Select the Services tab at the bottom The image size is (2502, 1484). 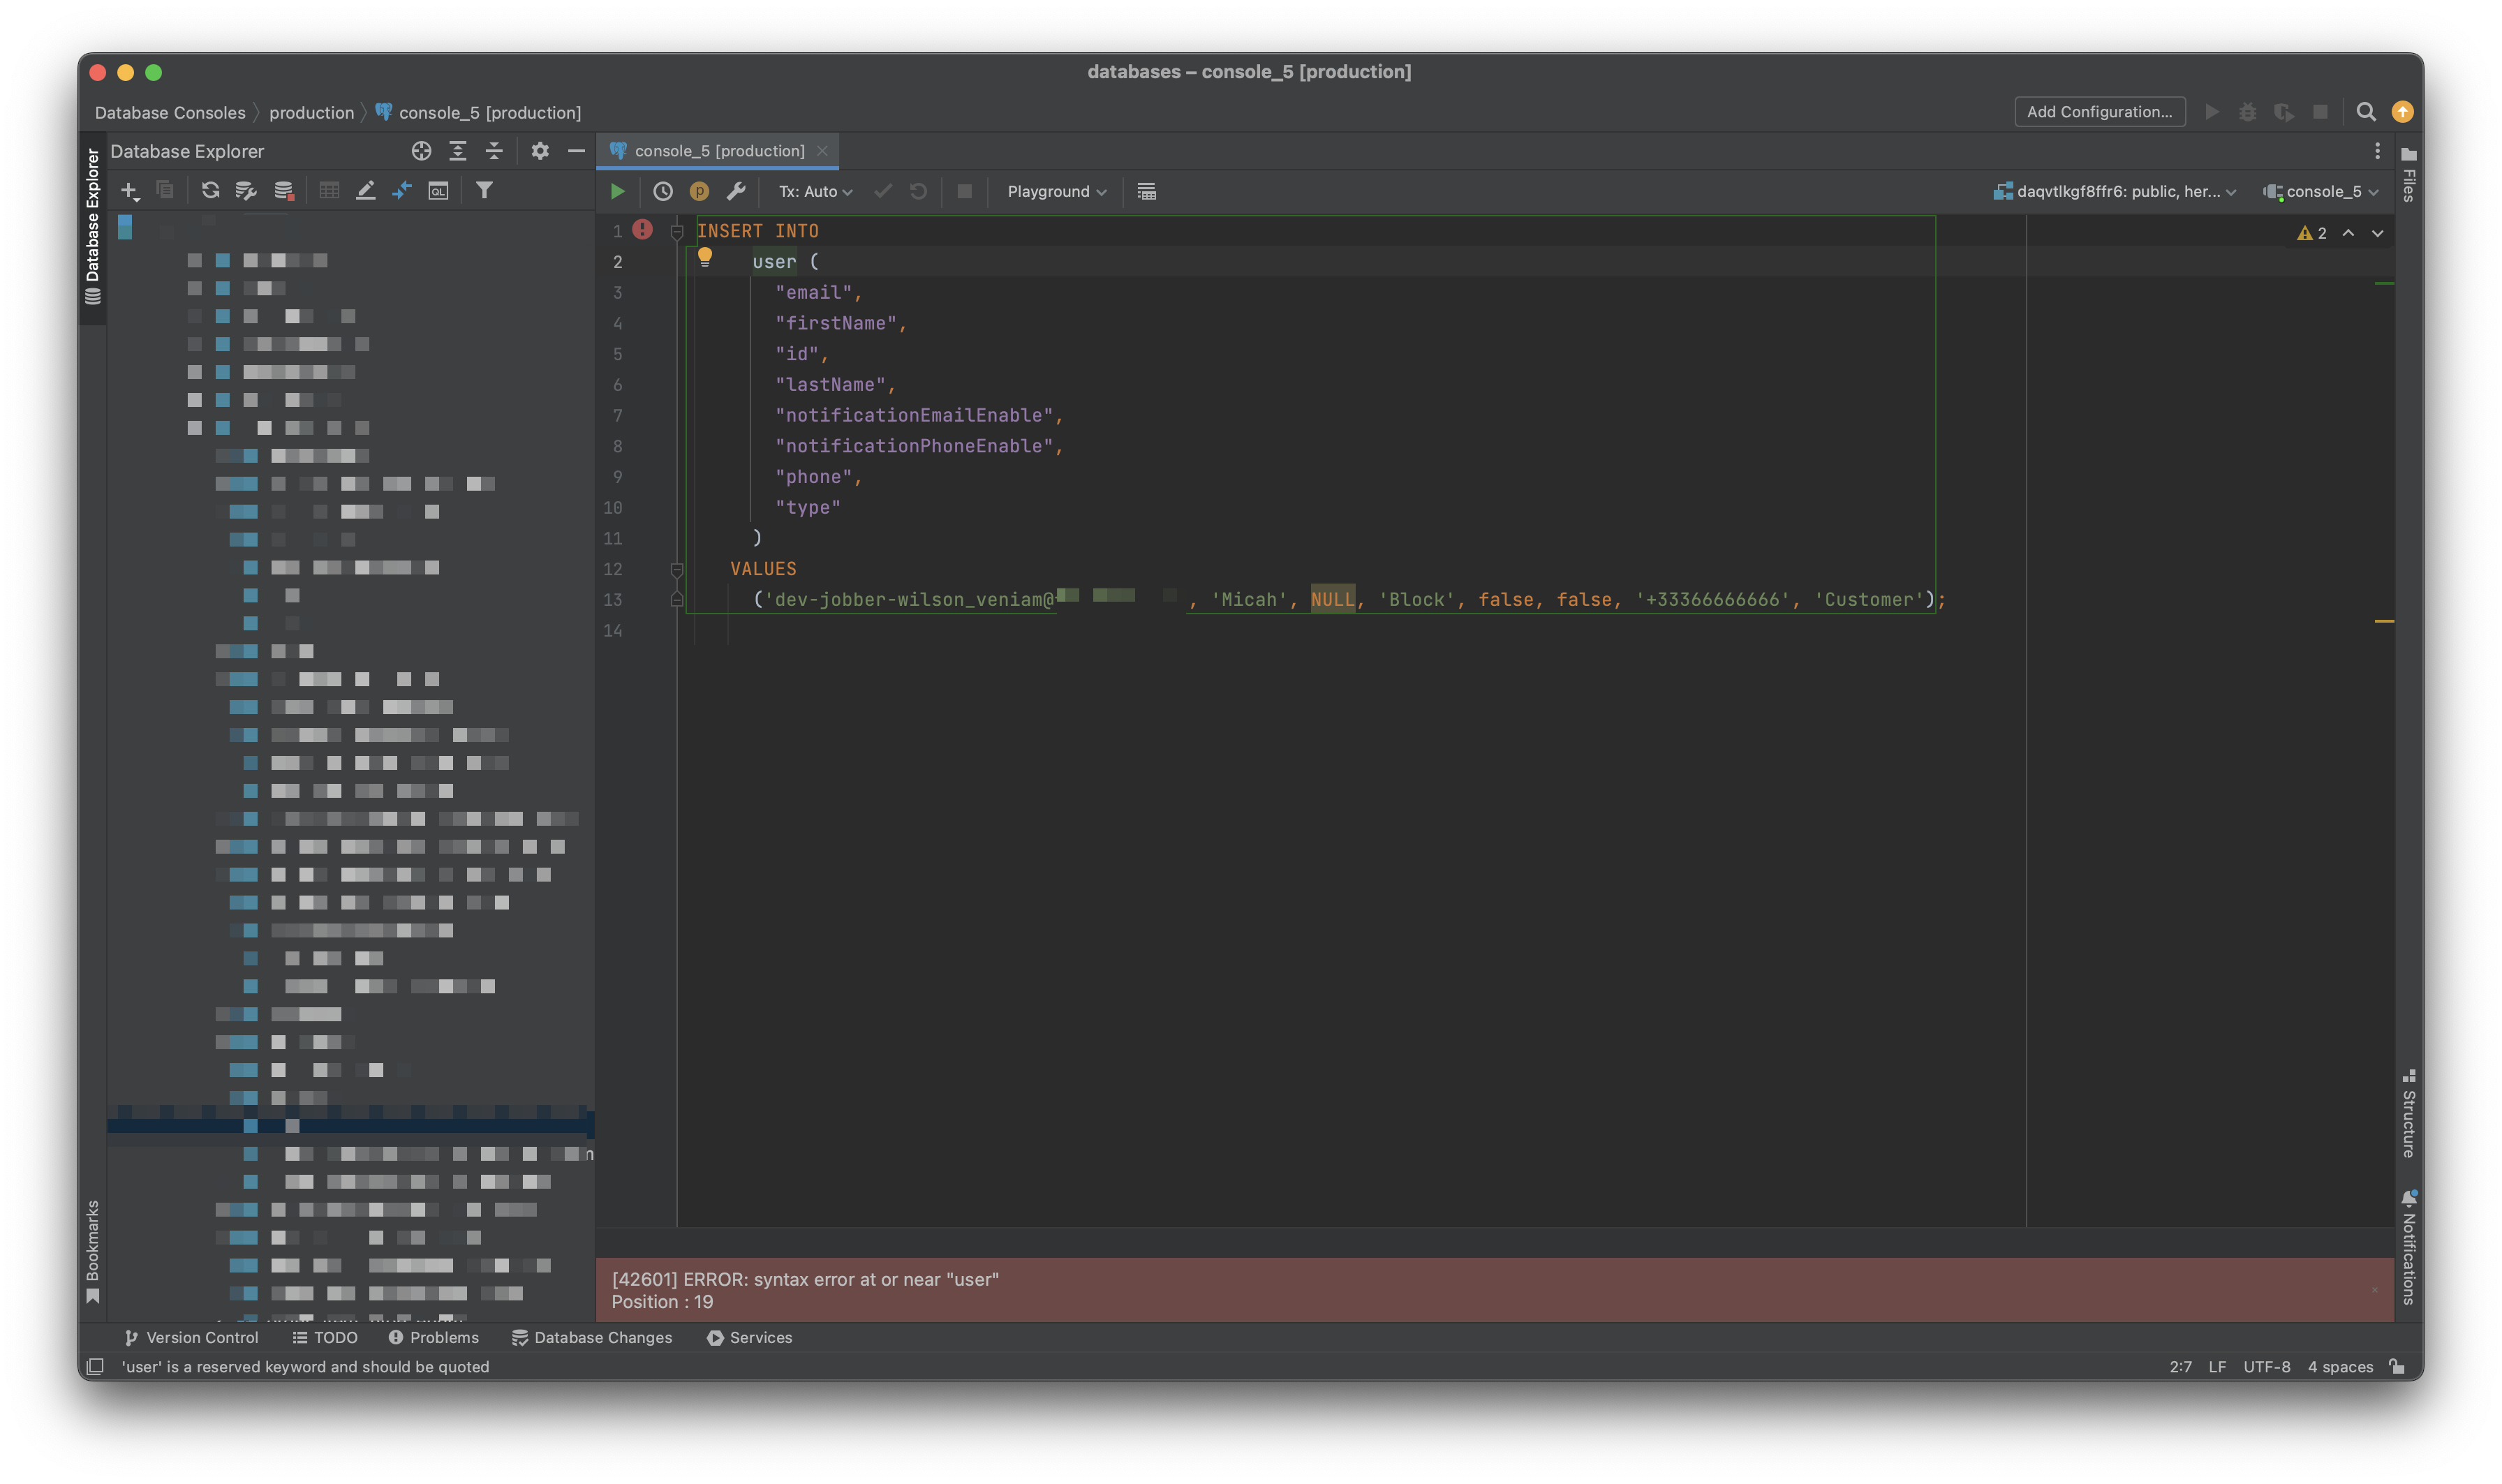coord(749,1338)
